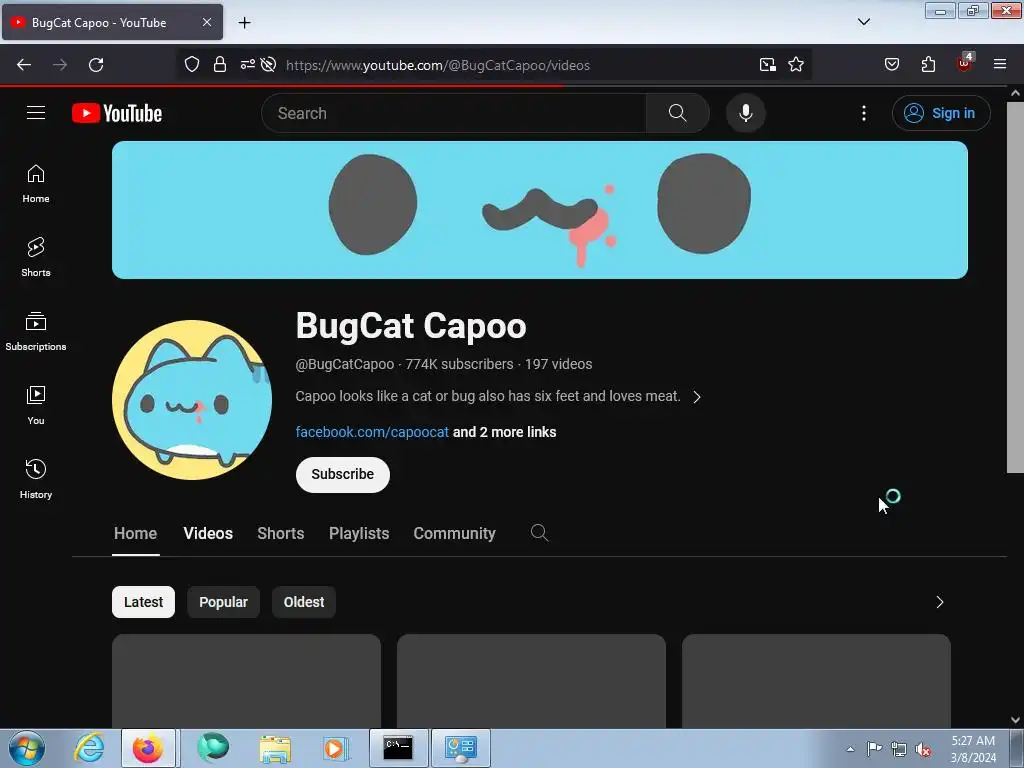The width and height of the screenshot is (1024, 768).
Task: Click Firefox back arrow
Action: click(x=24, y=65)
